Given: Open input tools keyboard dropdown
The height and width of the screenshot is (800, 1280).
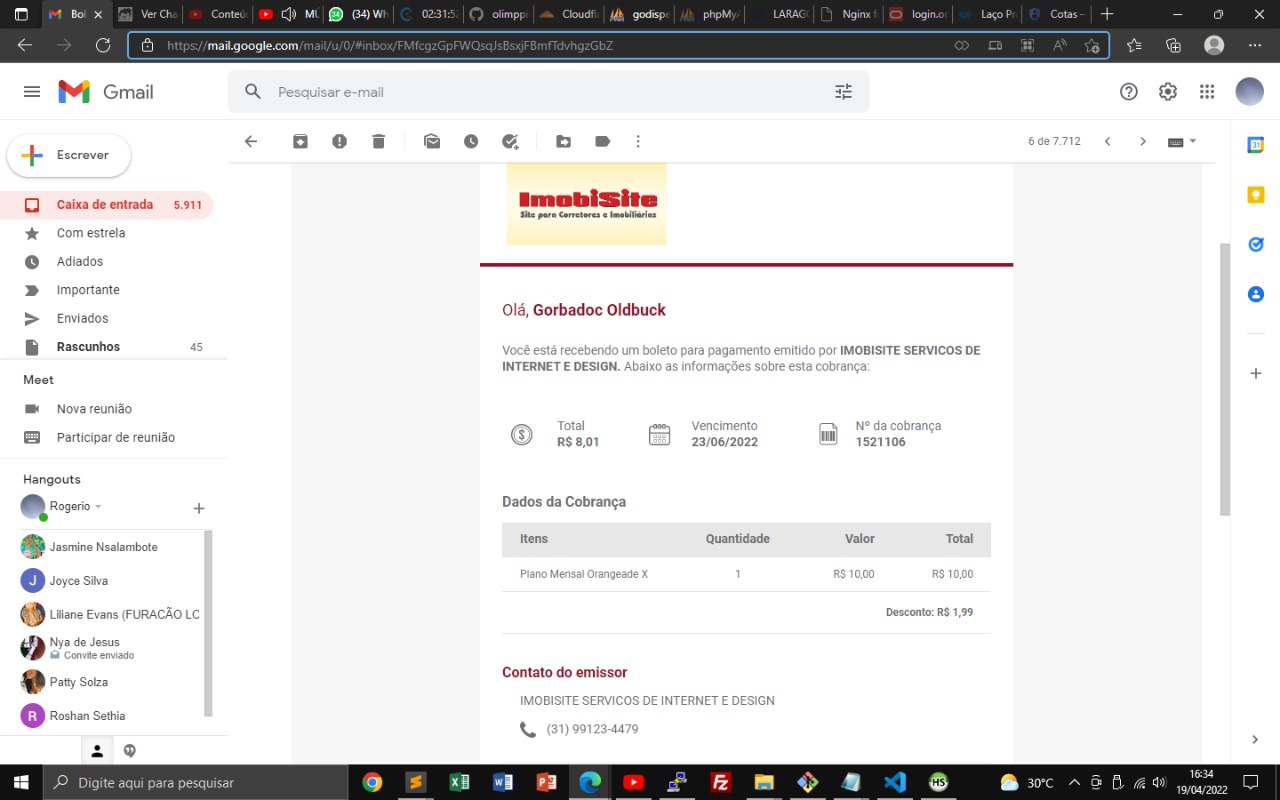Looking at the screenshot, I should tap(1182, 142).
